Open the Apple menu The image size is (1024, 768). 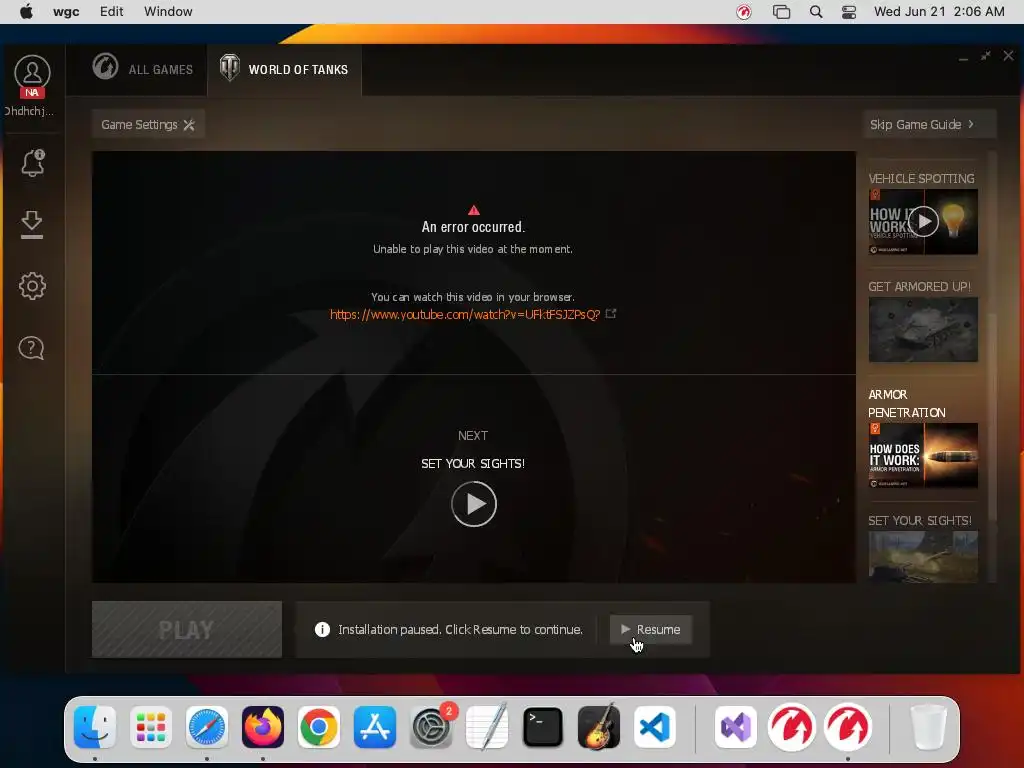coord(26,12)
